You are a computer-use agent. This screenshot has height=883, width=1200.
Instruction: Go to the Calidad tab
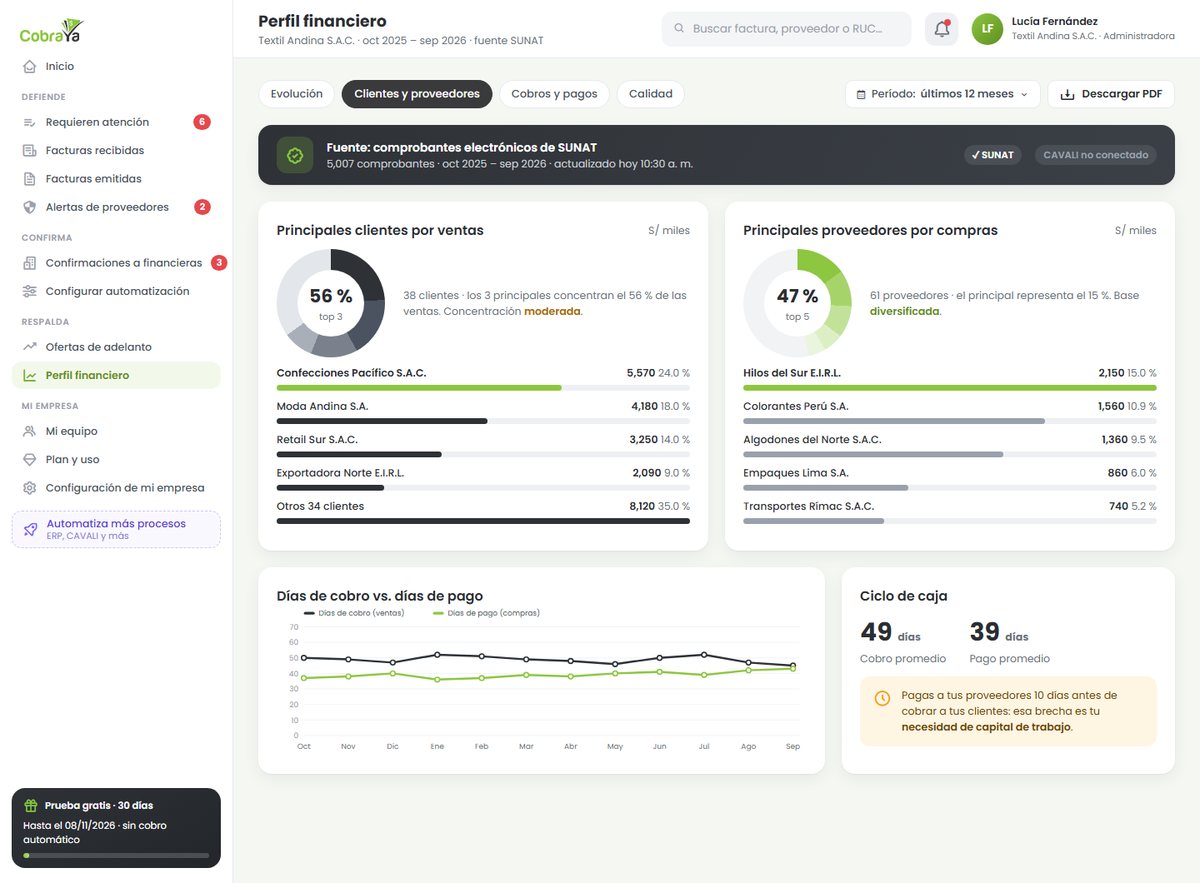click(x=651, y=94)
